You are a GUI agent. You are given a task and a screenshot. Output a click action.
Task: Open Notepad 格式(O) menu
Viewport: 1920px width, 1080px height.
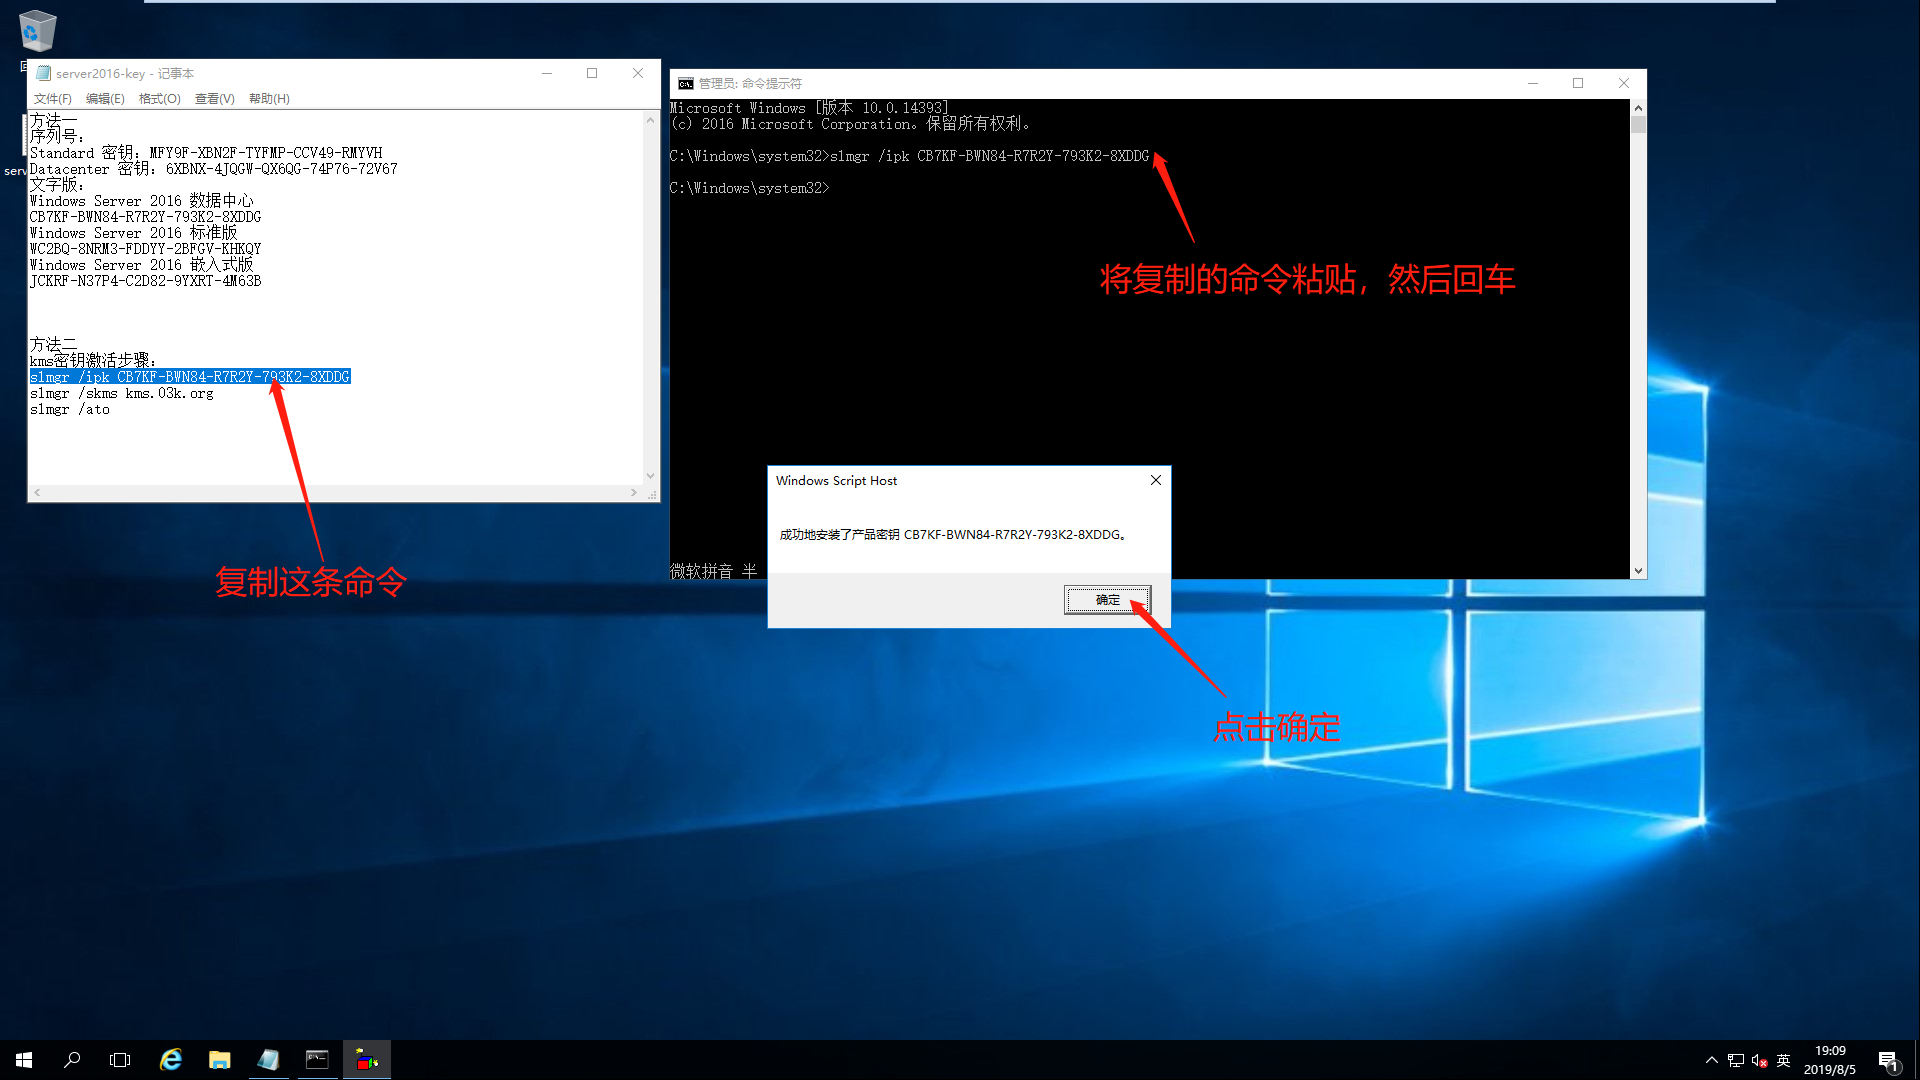click(x=159, y=98)
